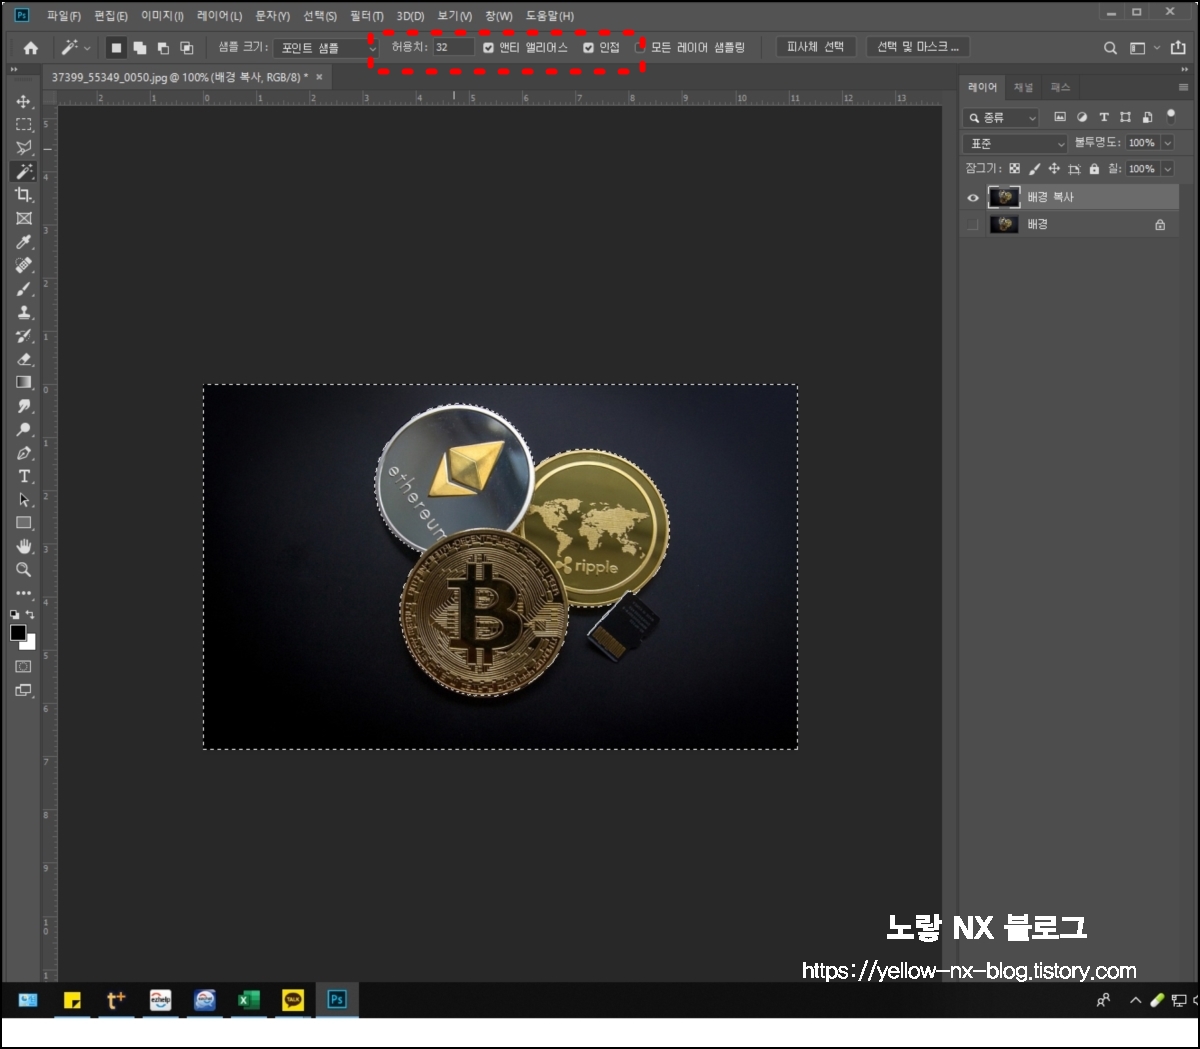Toggle lock transparent pixels icon

click(x=1015, y=169)
